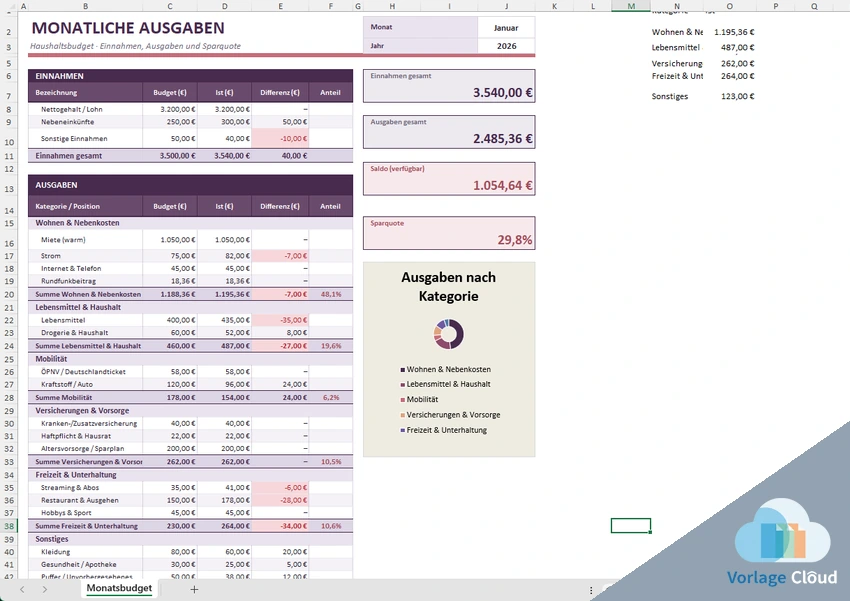Select column header E
Image resolution: width=850 pixels, height=601 pixels.
[x=280, y=6]
